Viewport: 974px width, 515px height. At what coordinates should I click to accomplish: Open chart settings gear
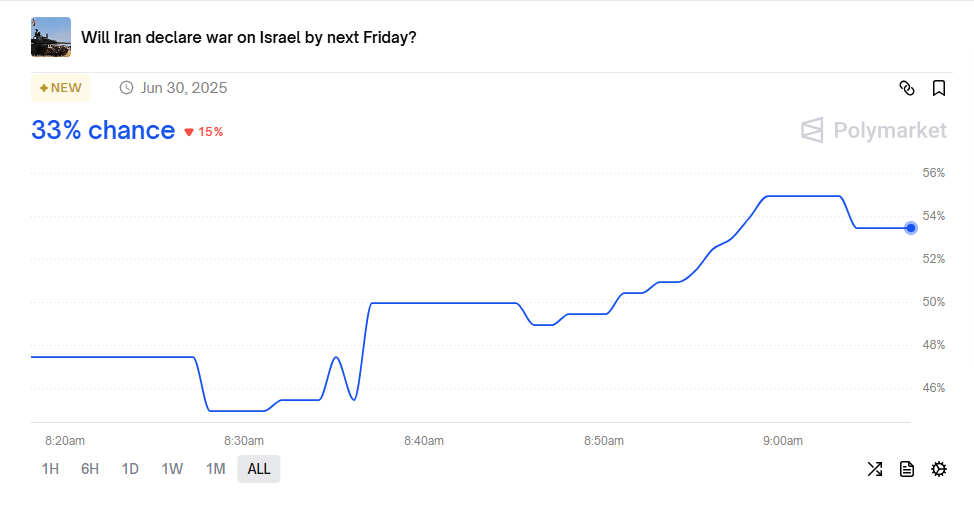pyautogui.click(x=939, y=469)
